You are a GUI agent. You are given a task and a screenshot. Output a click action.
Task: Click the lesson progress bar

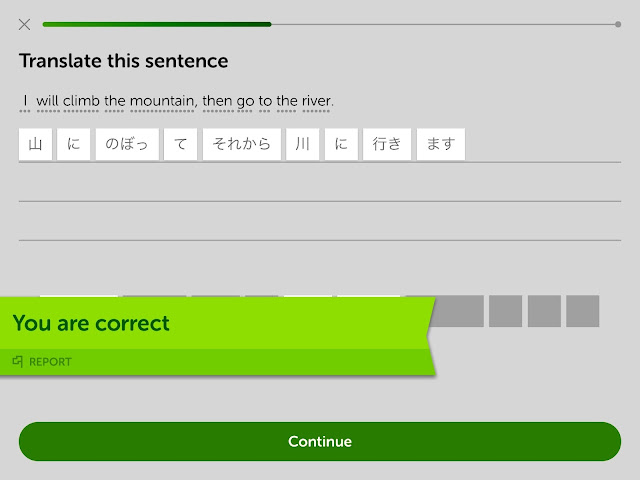[330, 24]
